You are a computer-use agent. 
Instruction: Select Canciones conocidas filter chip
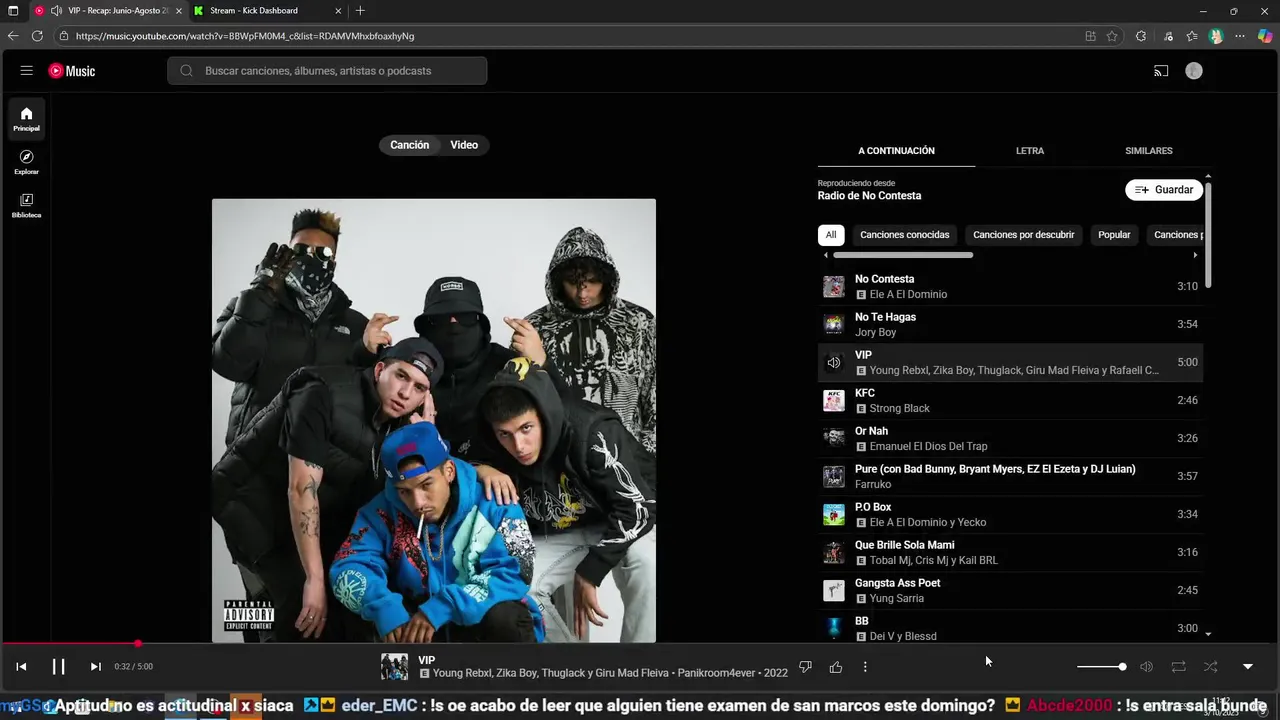pyautogui.click(x=905, y=235)
